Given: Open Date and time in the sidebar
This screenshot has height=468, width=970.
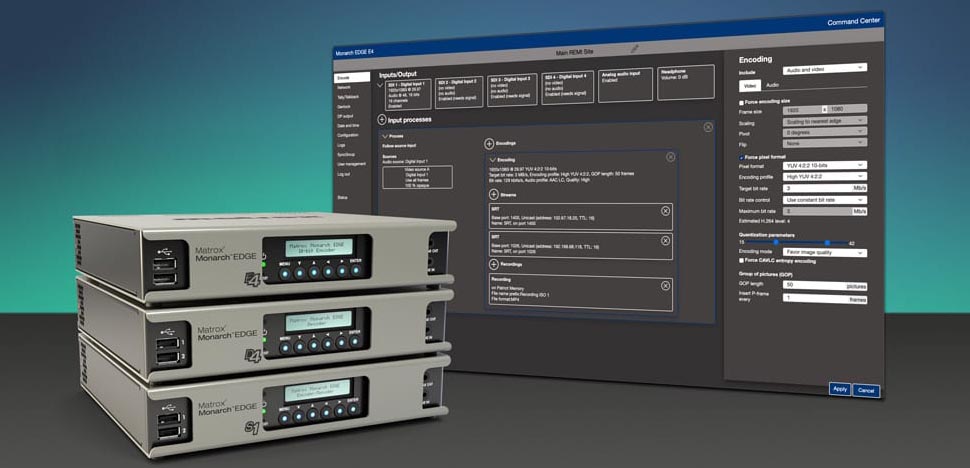Looking at the screenshot, I should [x=347, y=126].
